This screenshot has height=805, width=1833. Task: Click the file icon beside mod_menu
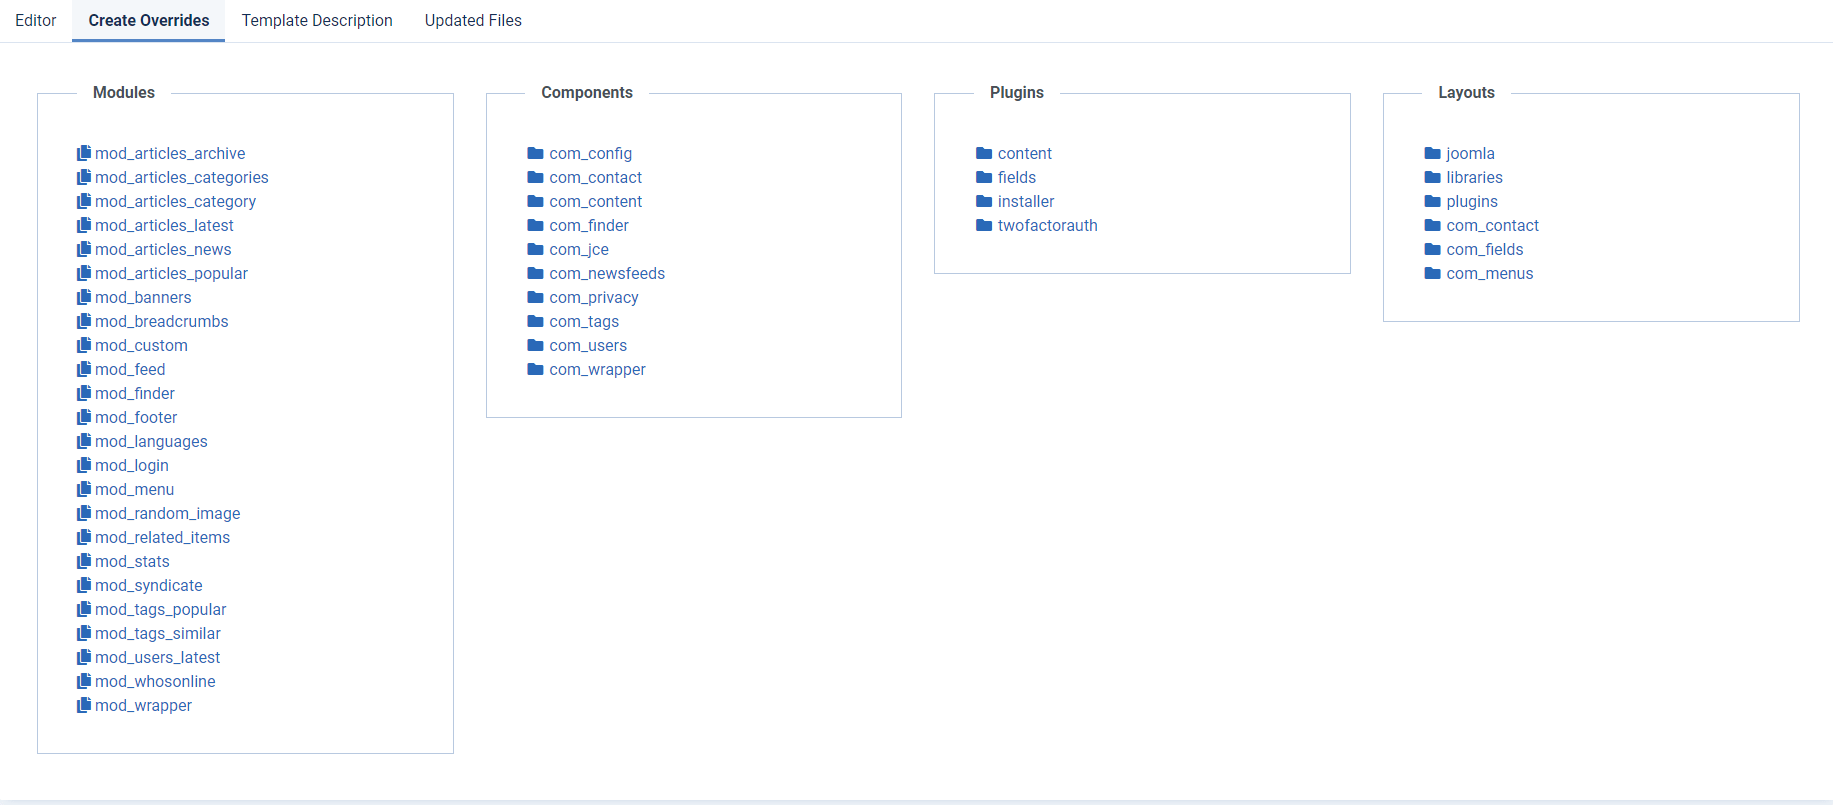point(84,489)
